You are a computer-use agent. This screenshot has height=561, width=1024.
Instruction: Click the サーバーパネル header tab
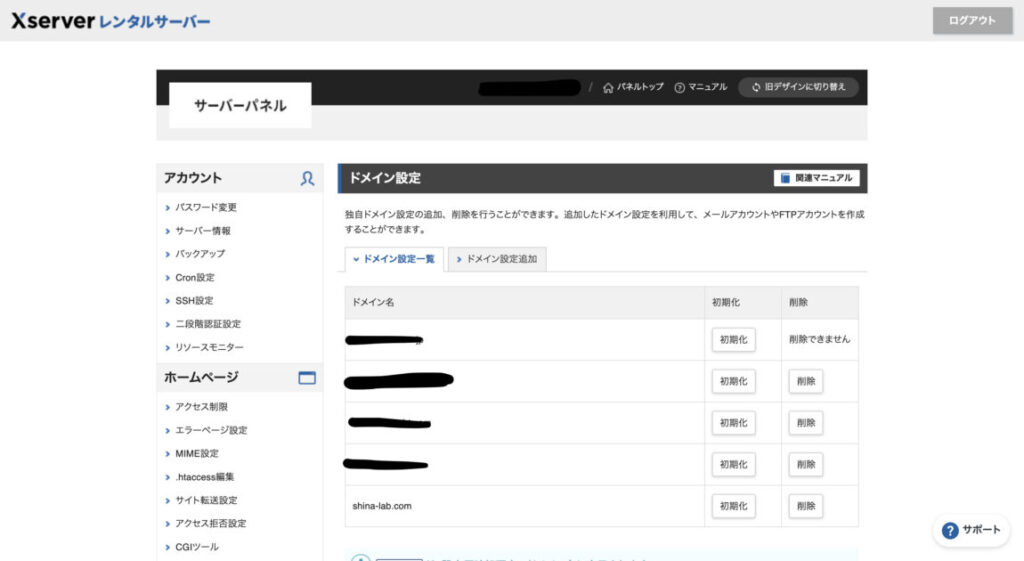click(x=240, y=105)
